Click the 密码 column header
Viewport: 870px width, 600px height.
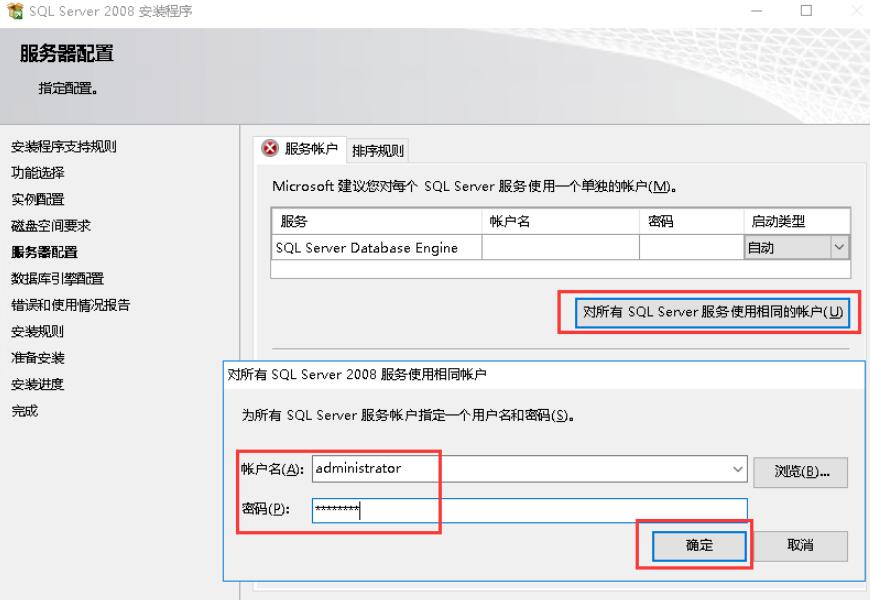click(x=691, y=221)
